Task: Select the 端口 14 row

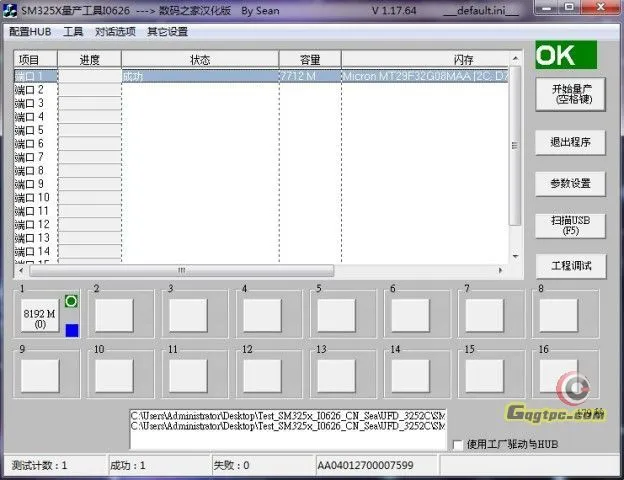Action: [261, 252]
